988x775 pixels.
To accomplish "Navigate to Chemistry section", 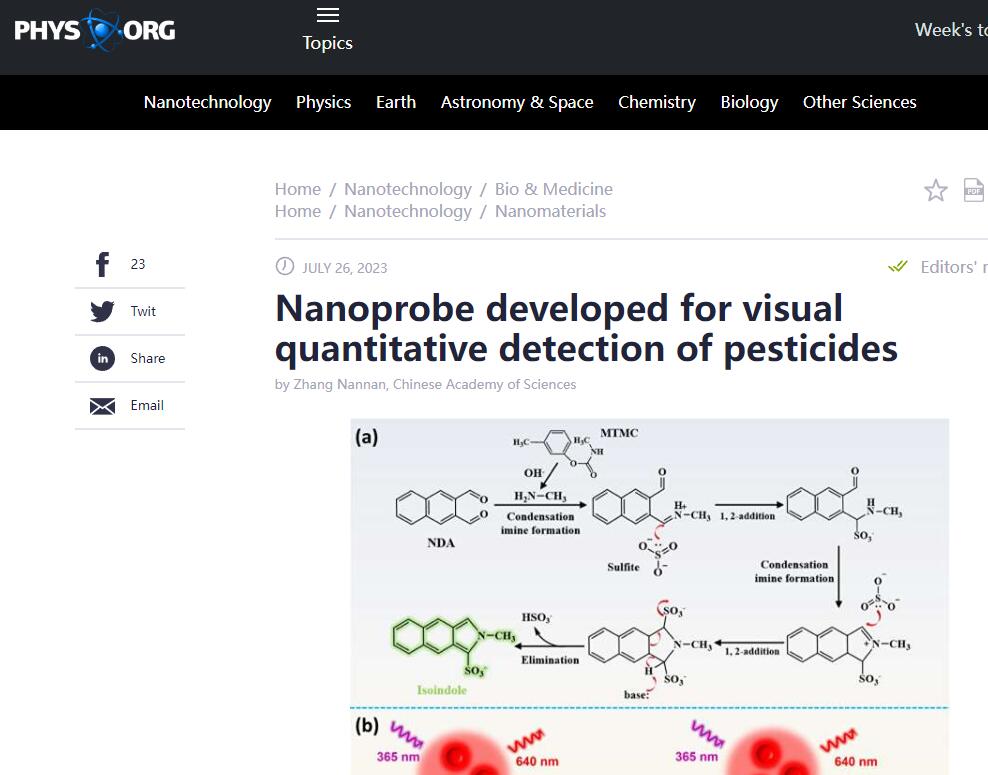I will 657,102.
